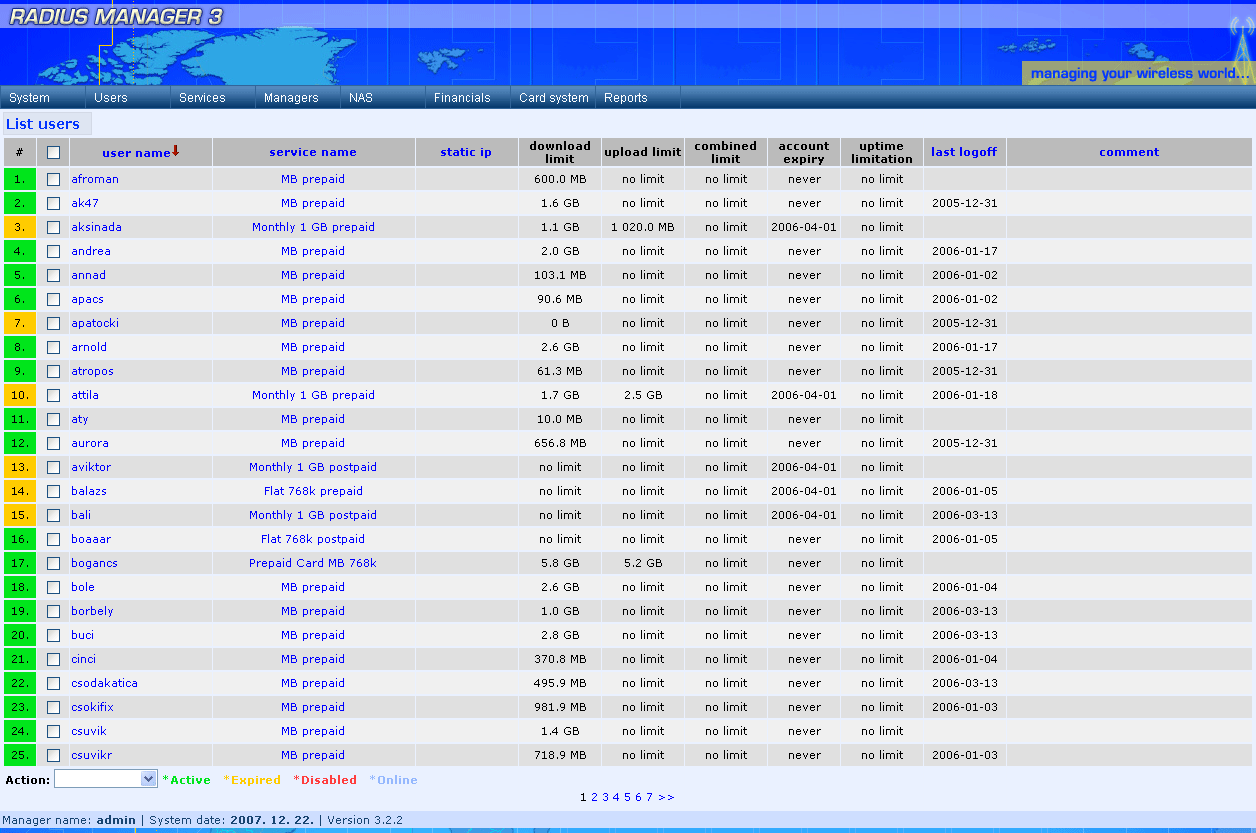
Task: Open the Users menu
Action: [x=108, y=98]
